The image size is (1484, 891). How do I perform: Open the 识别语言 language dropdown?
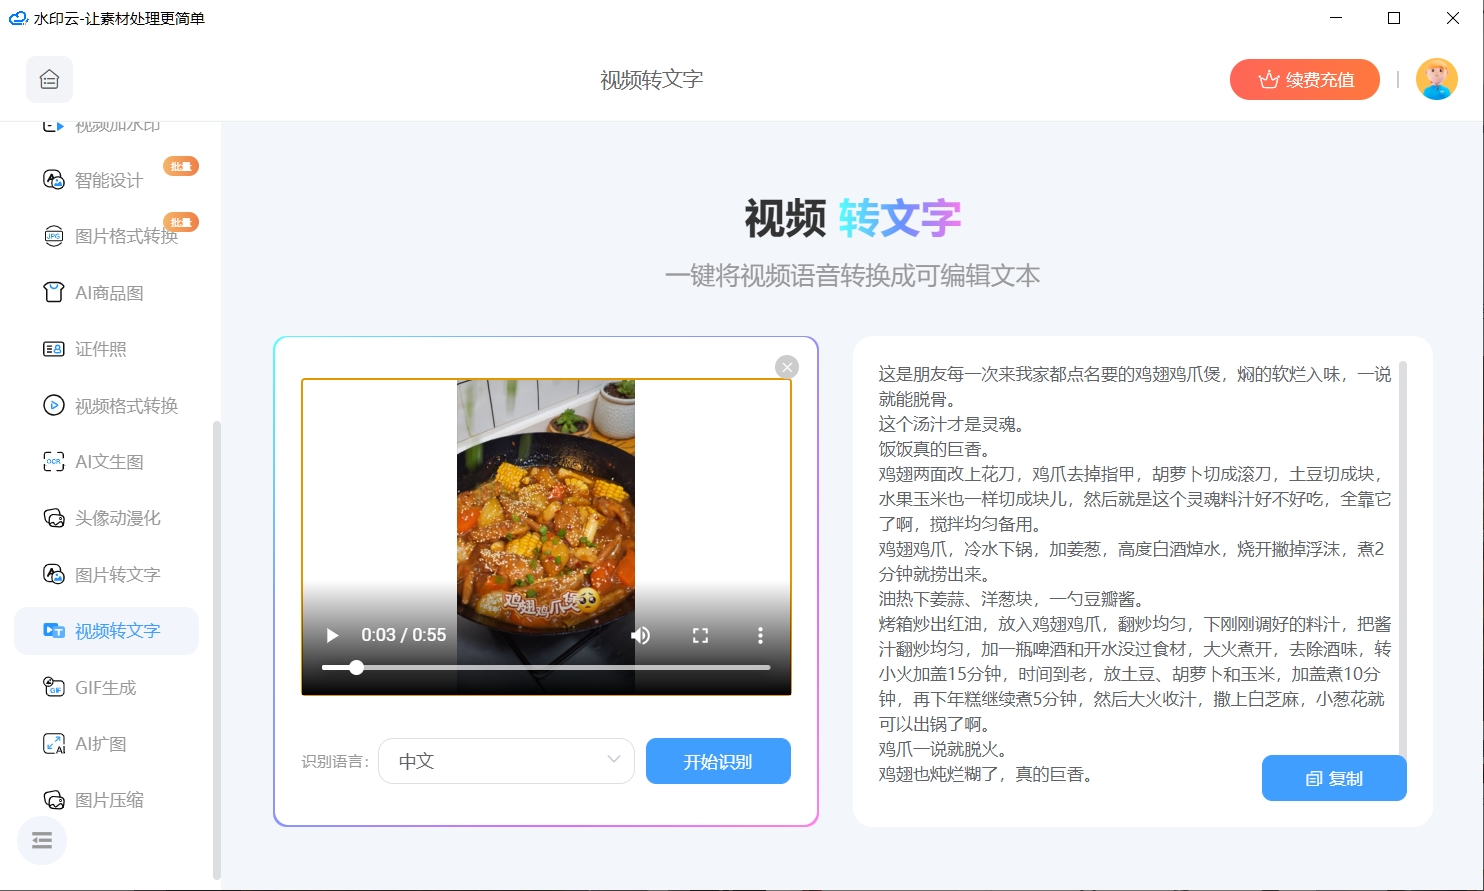pyautogui.click(x=506, y=761)
